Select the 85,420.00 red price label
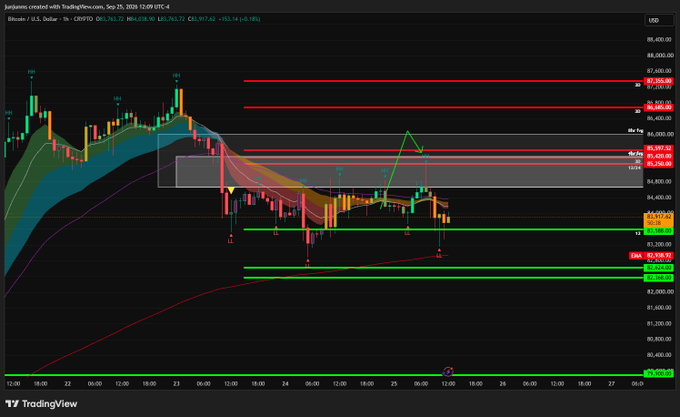 coord(659,156)
